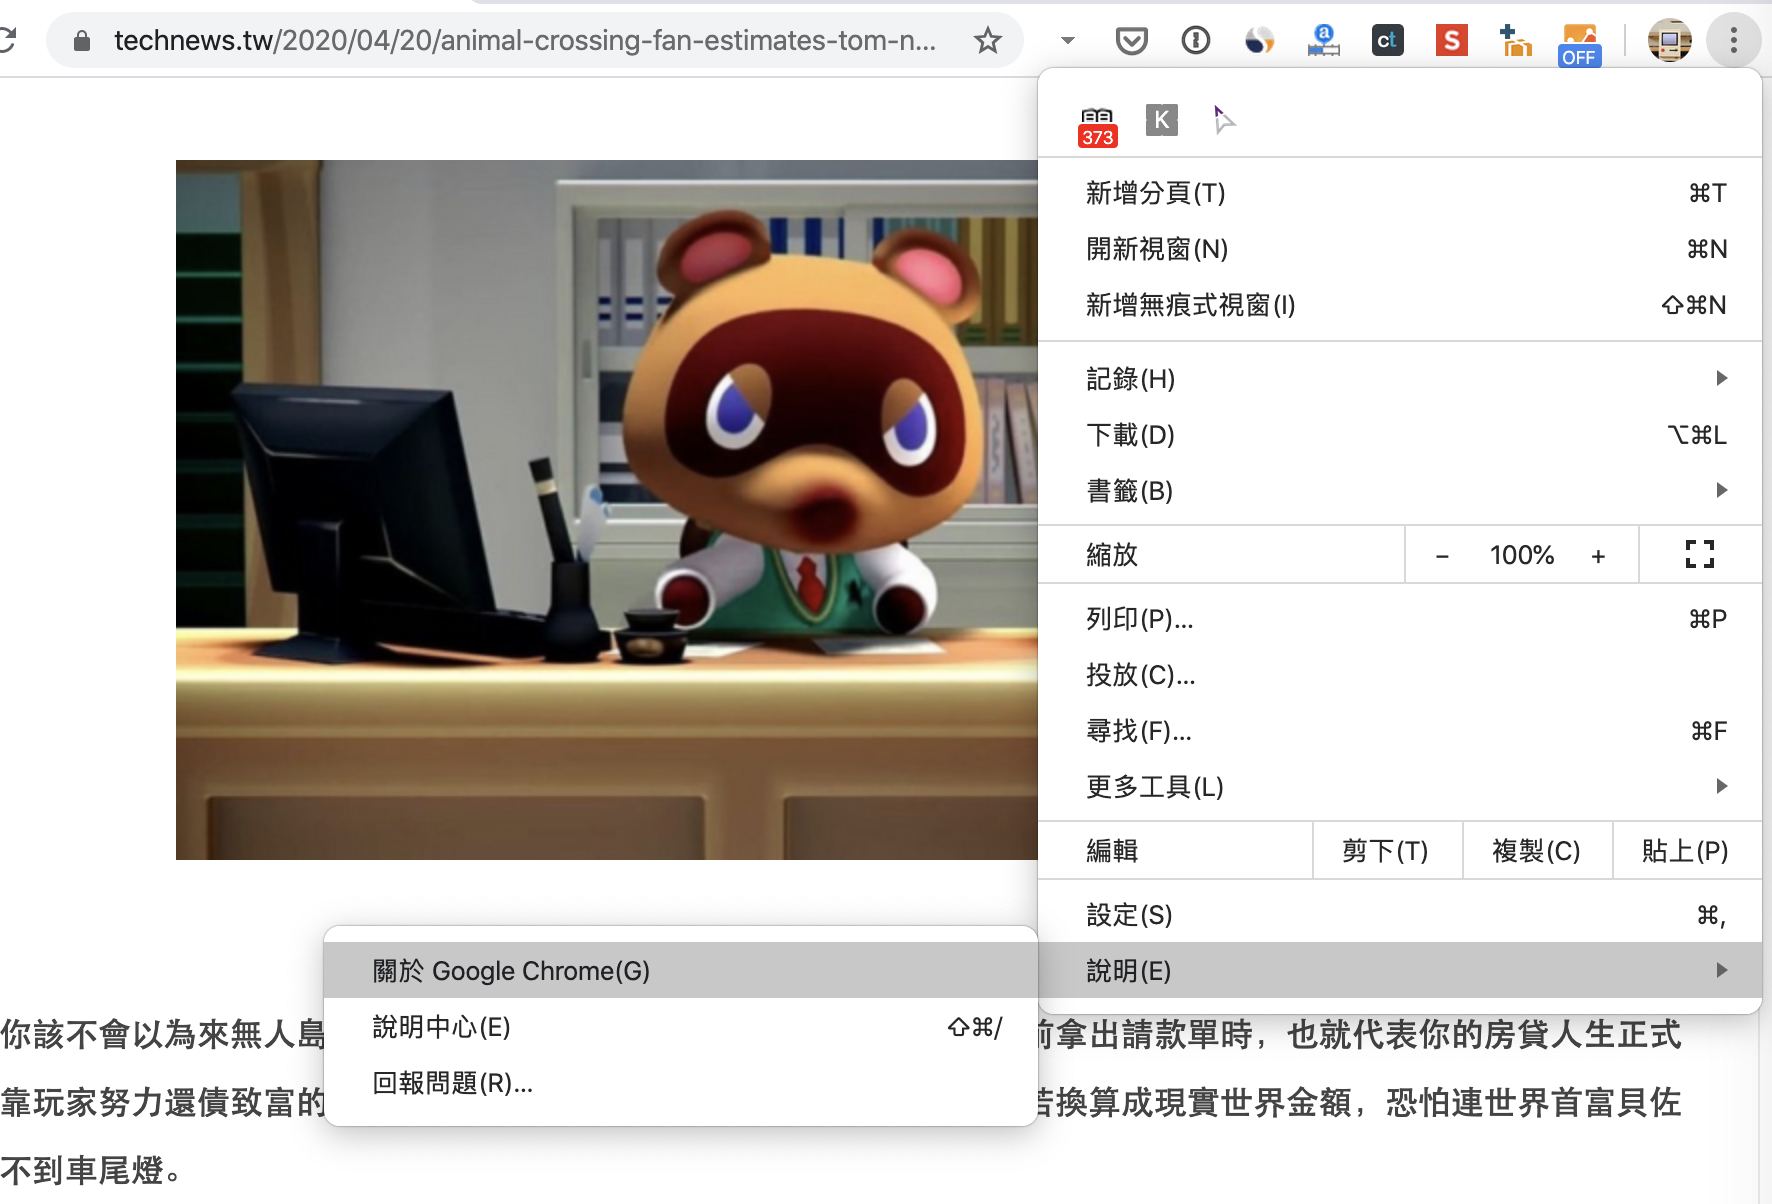This screenshot has height=1204, width=1772.
Task: Open 設定(S) settings
Action: [1400, 915]
